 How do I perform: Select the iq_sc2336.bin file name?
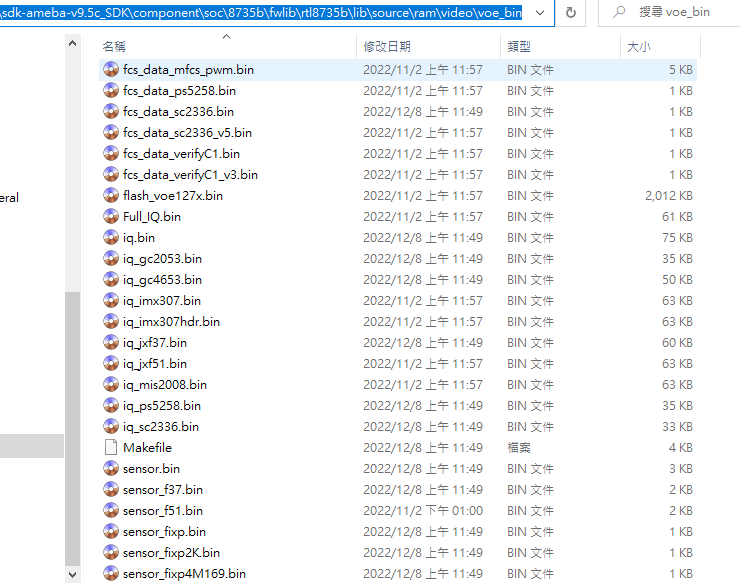(161, 427)
